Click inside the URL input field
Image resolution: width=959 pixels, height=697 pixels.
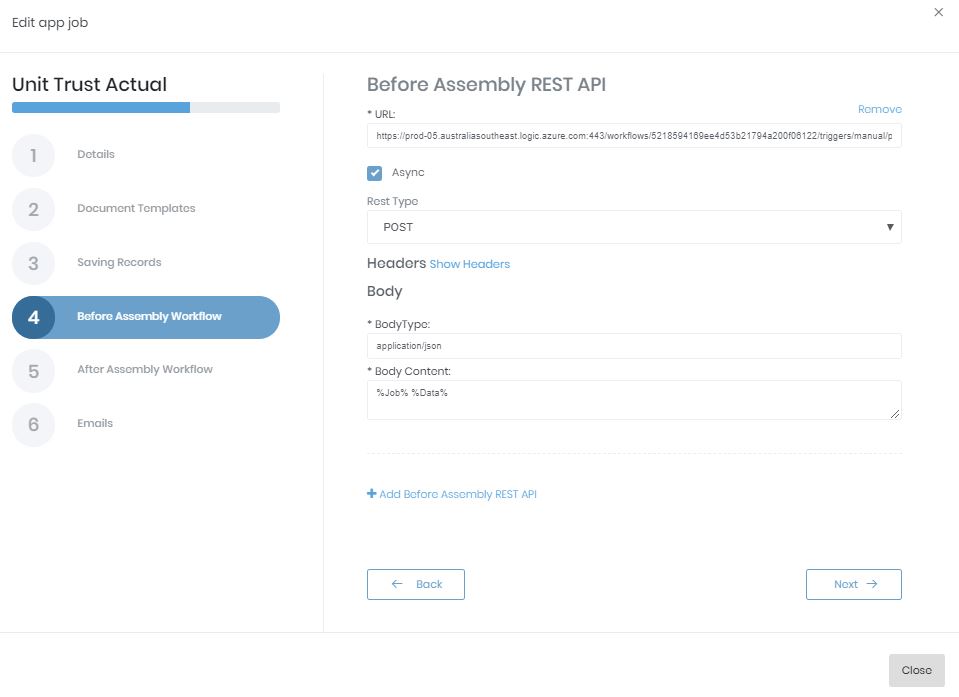pos(632,135)
